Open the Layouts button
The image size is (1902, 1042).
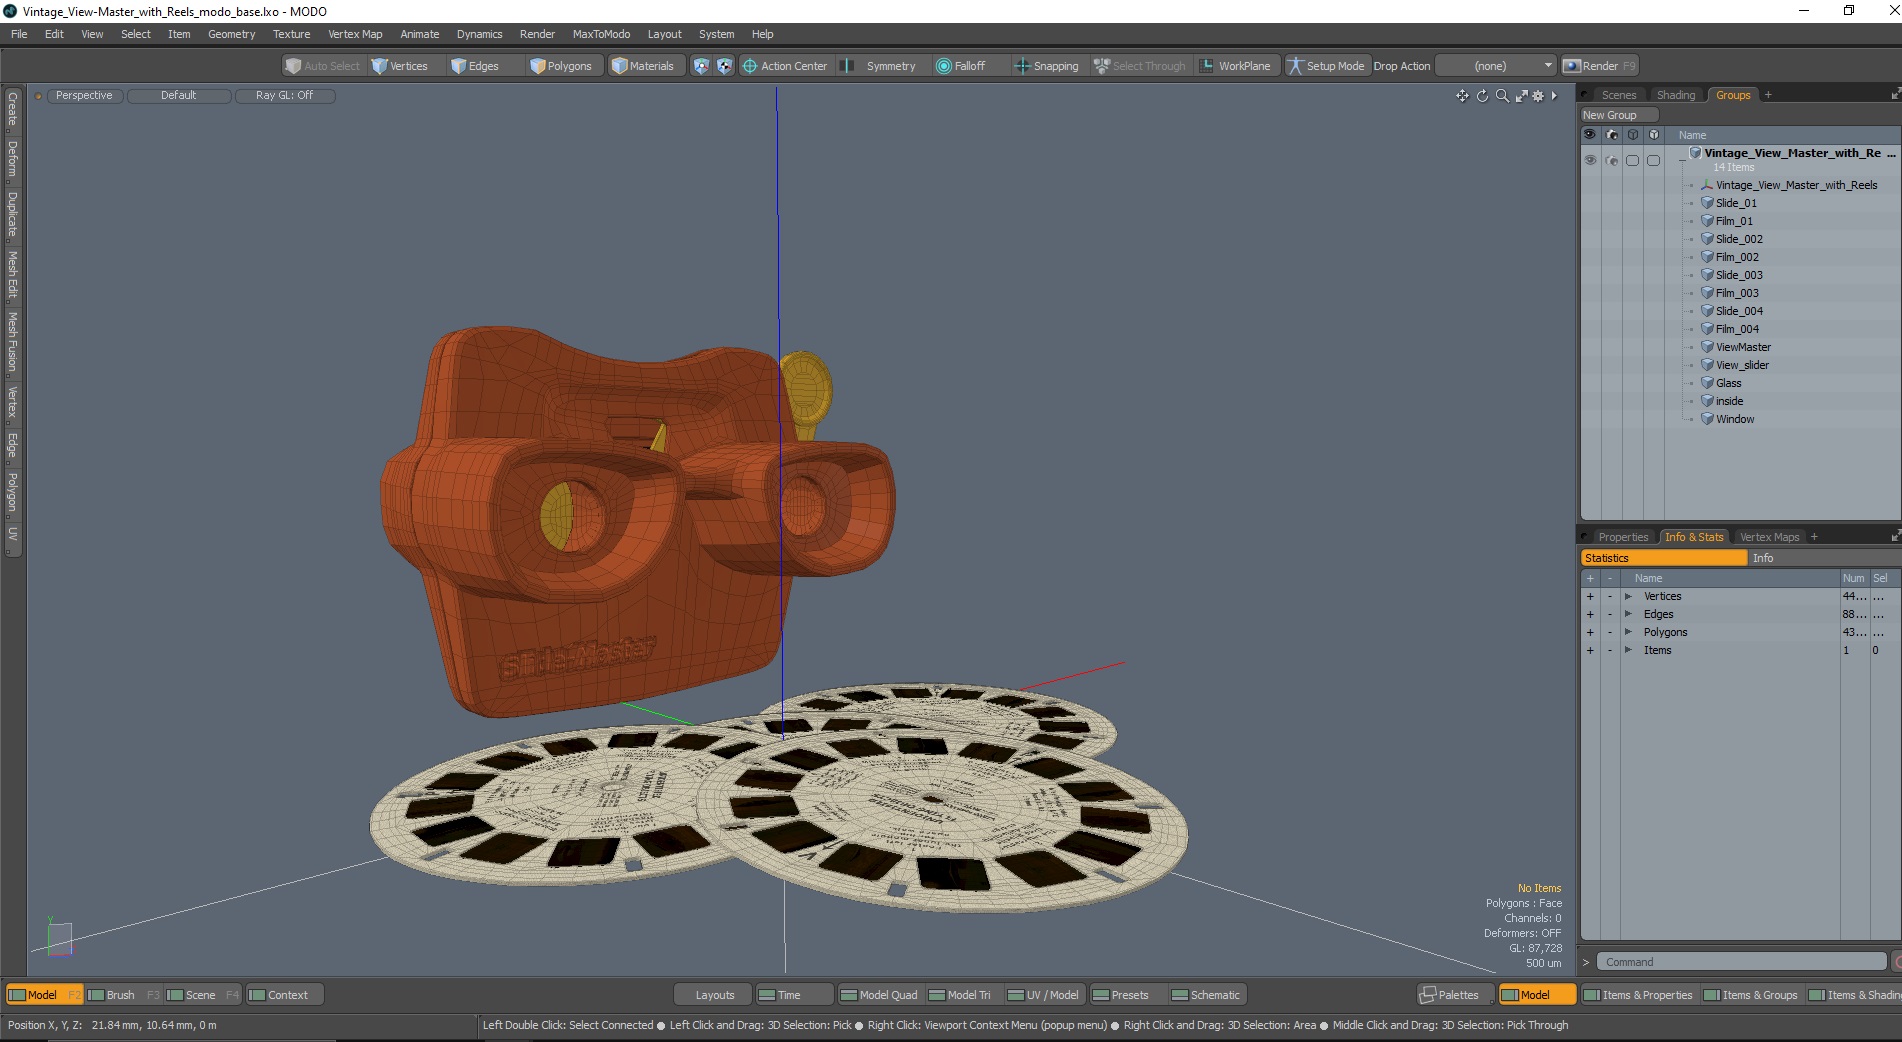click(714, 995)
